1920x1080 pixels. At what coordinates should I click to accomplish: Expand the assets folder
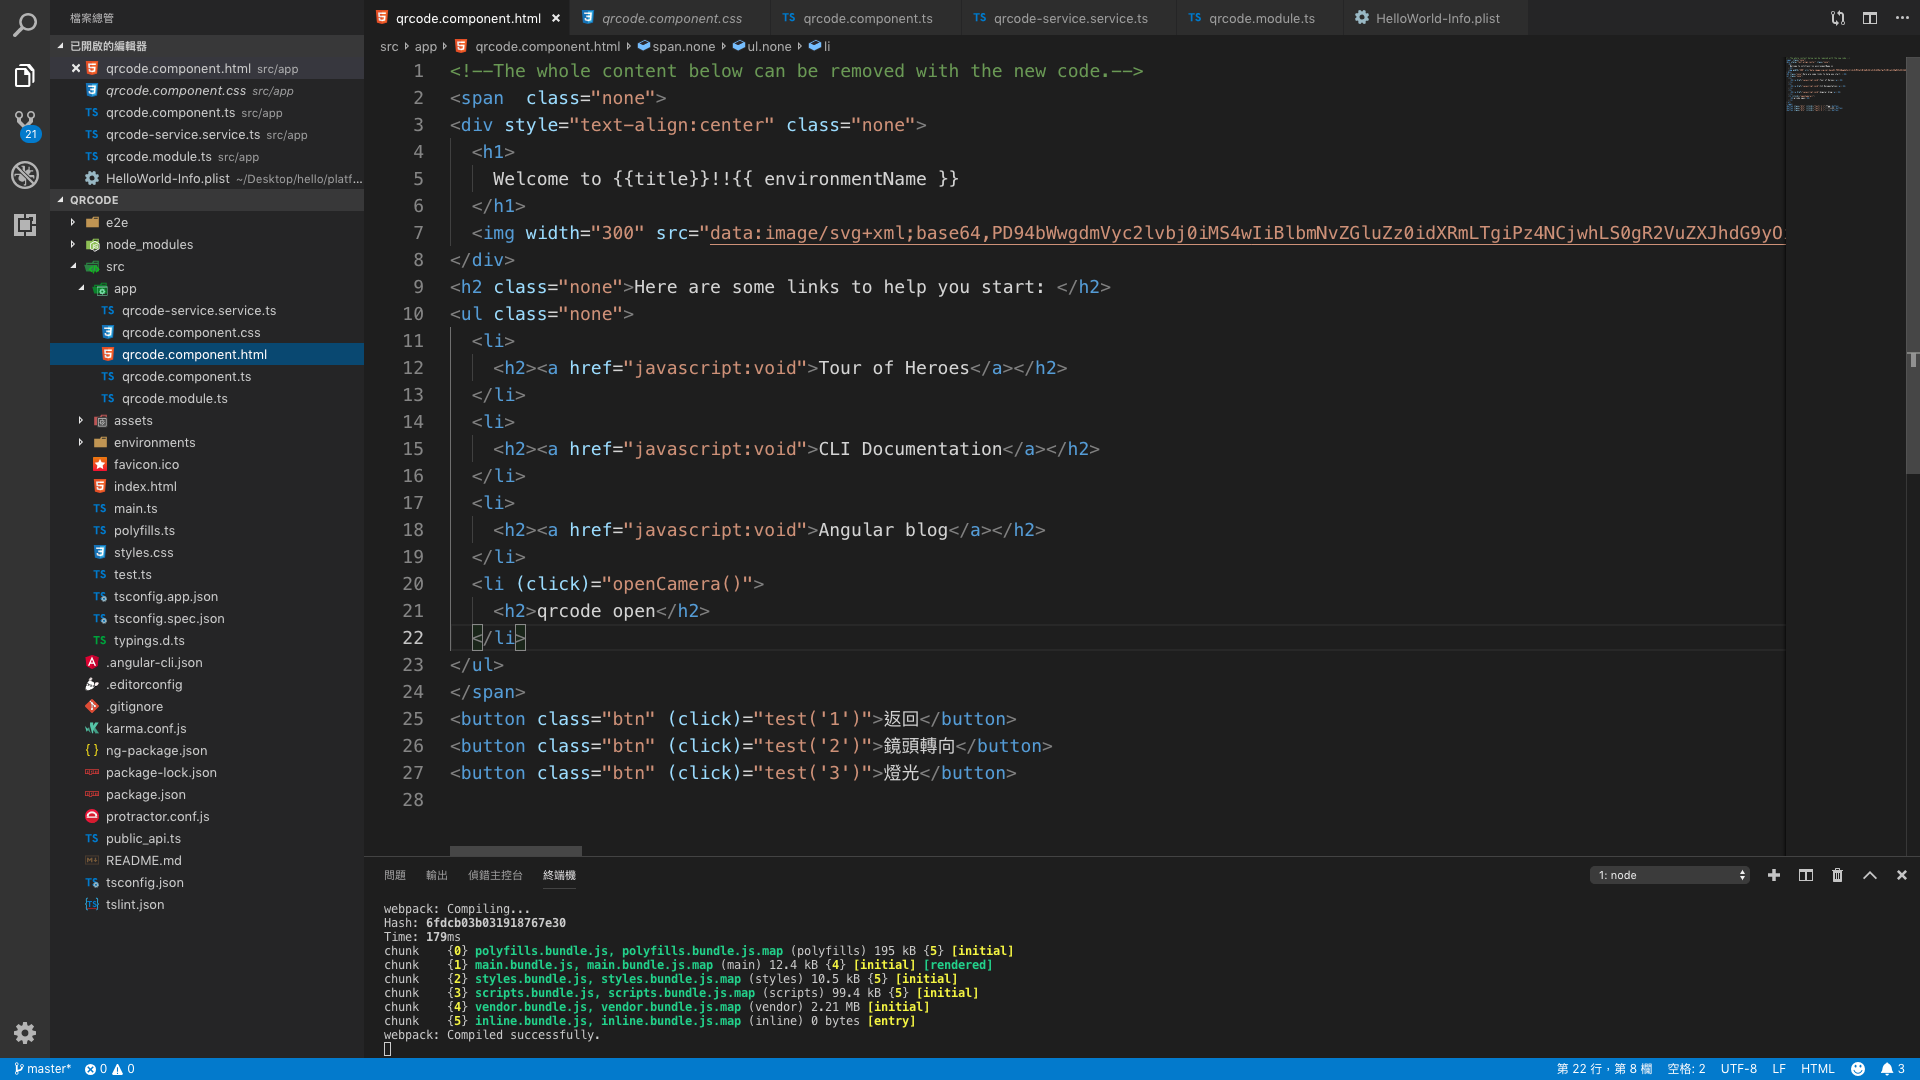(131, 420)
